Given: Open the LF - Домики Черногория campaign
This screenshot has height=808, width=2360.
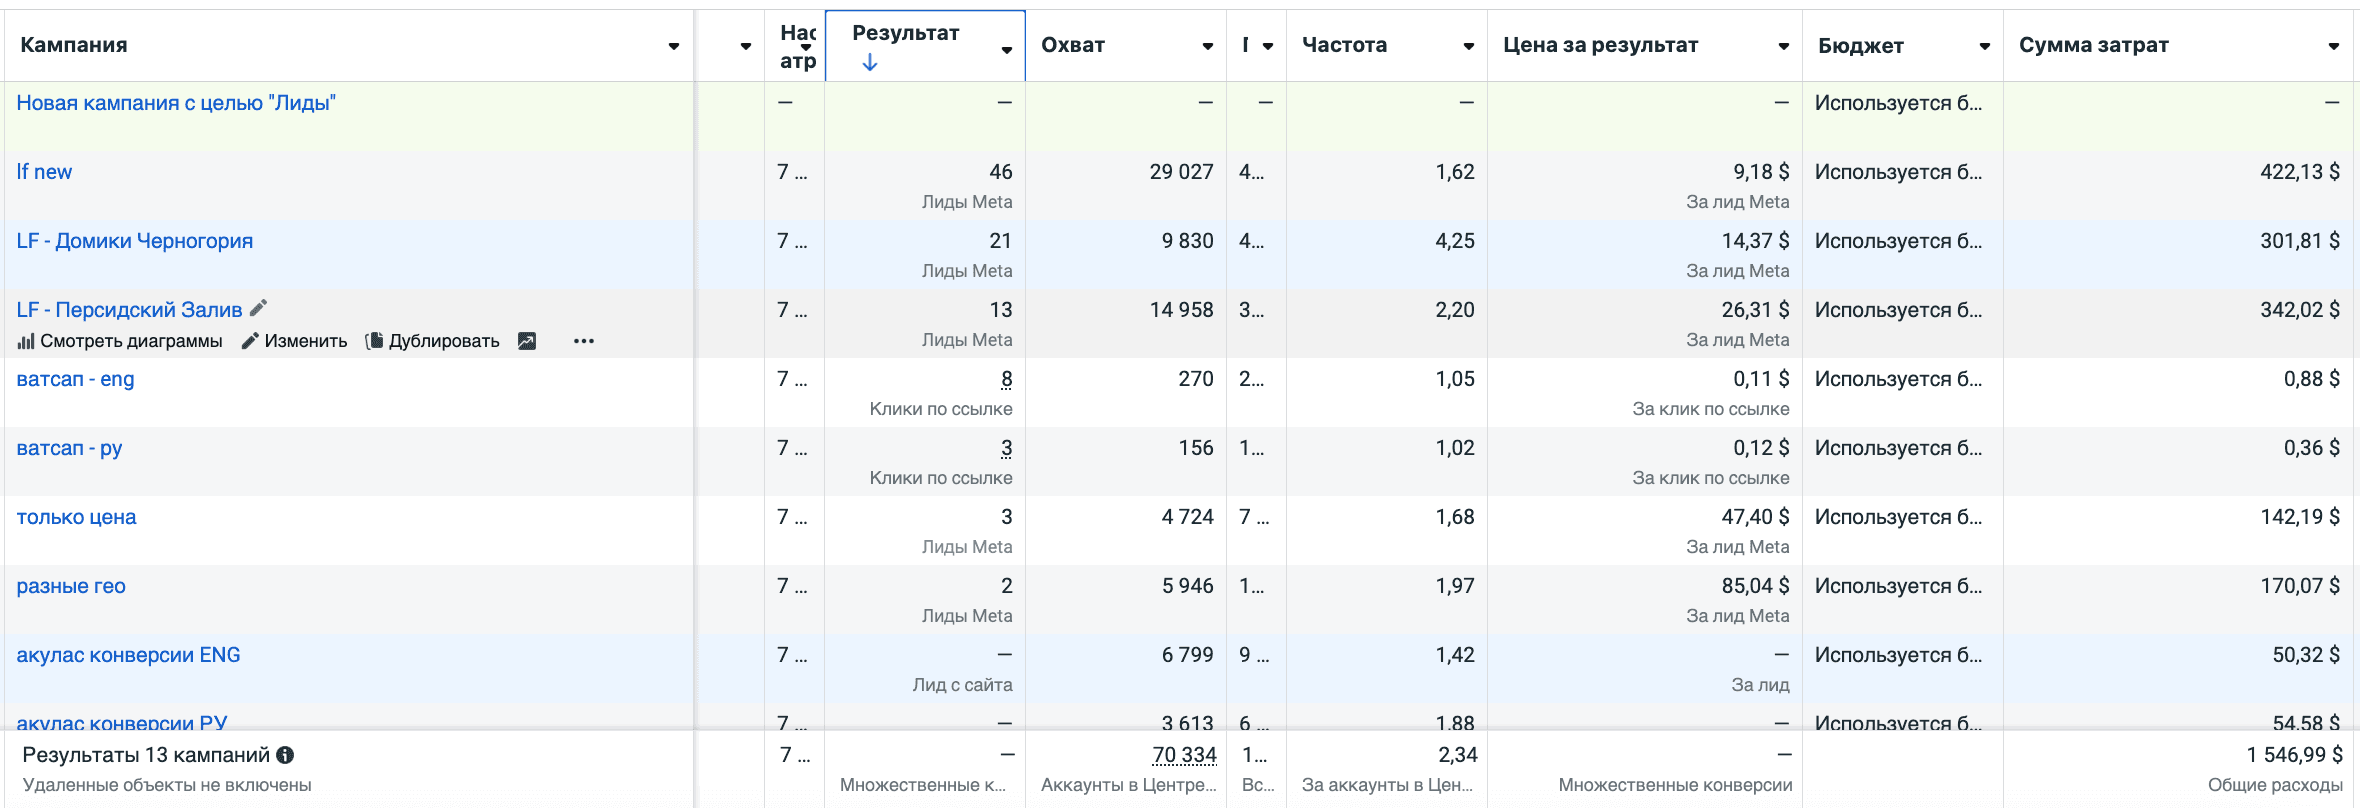Looking at the screenshot, I should [x=135, y=241].
